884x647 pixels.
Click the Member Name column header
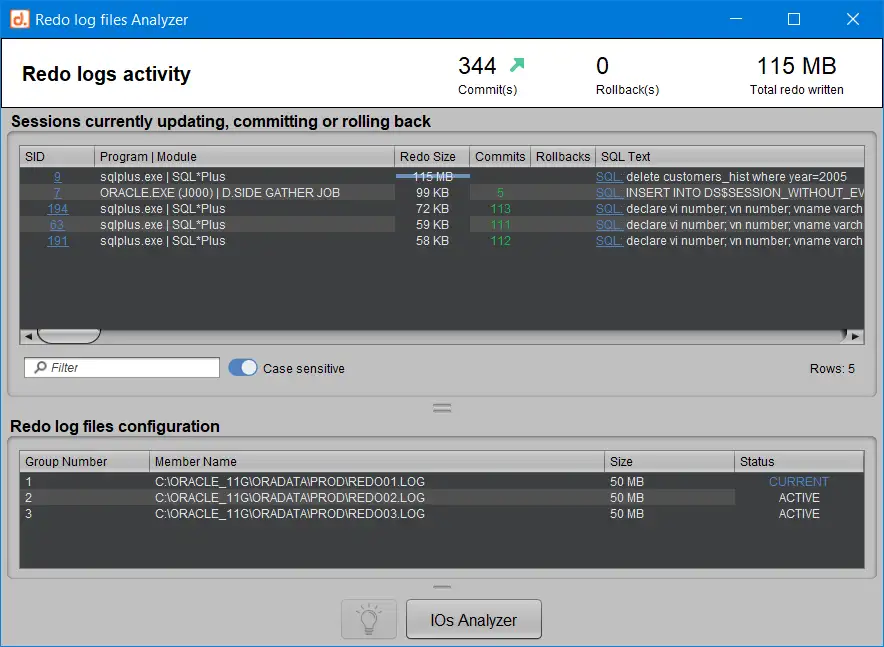377,462
